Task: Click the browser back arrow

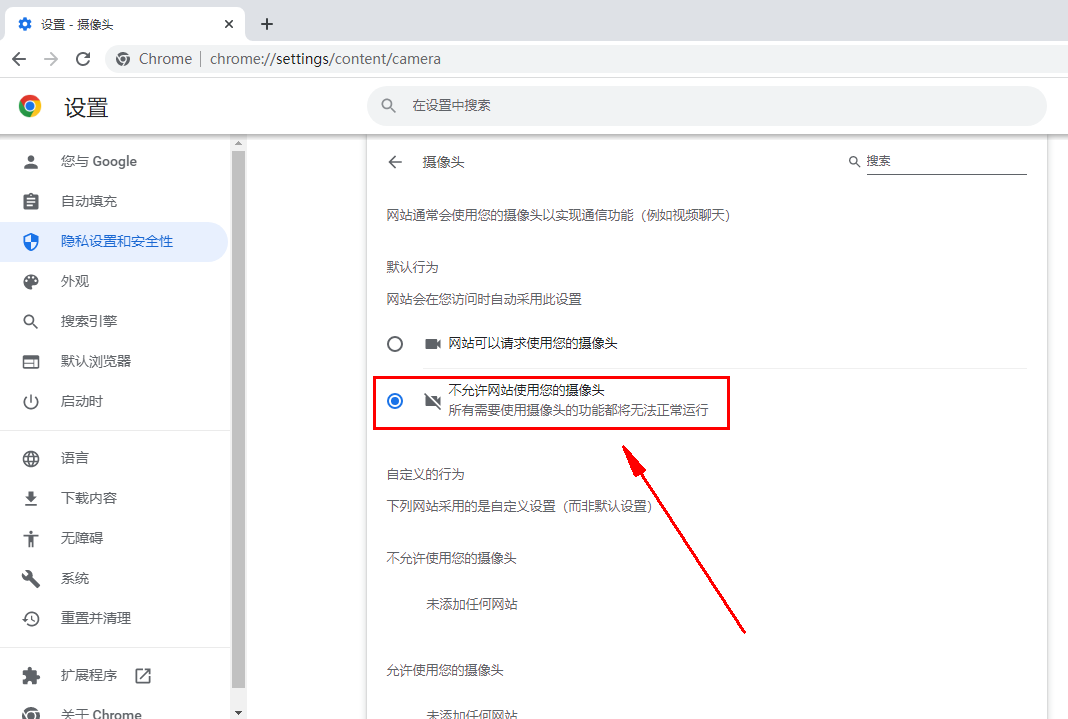Action: pos(19,59)
